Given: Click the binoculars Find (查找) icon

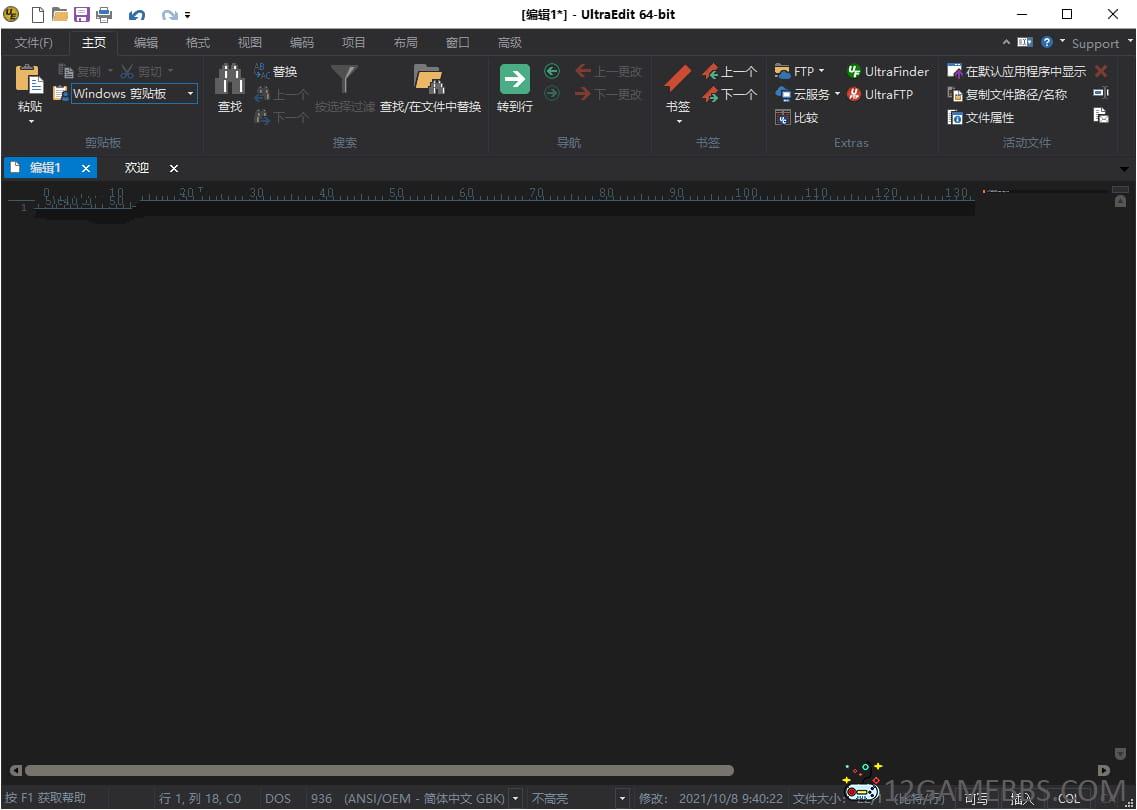Looking at the screenshot, I should [x=230, y=80].
